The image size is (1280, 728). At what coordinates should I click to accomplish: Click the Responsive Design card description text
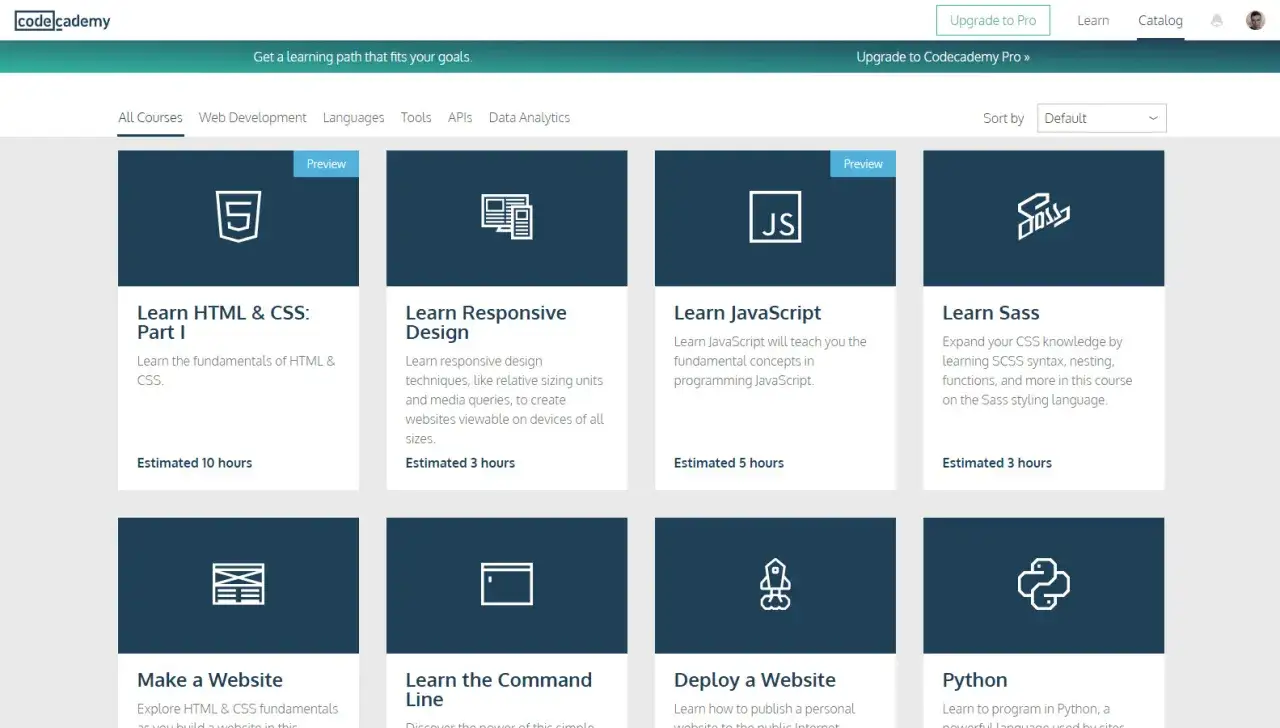(505, 400)
